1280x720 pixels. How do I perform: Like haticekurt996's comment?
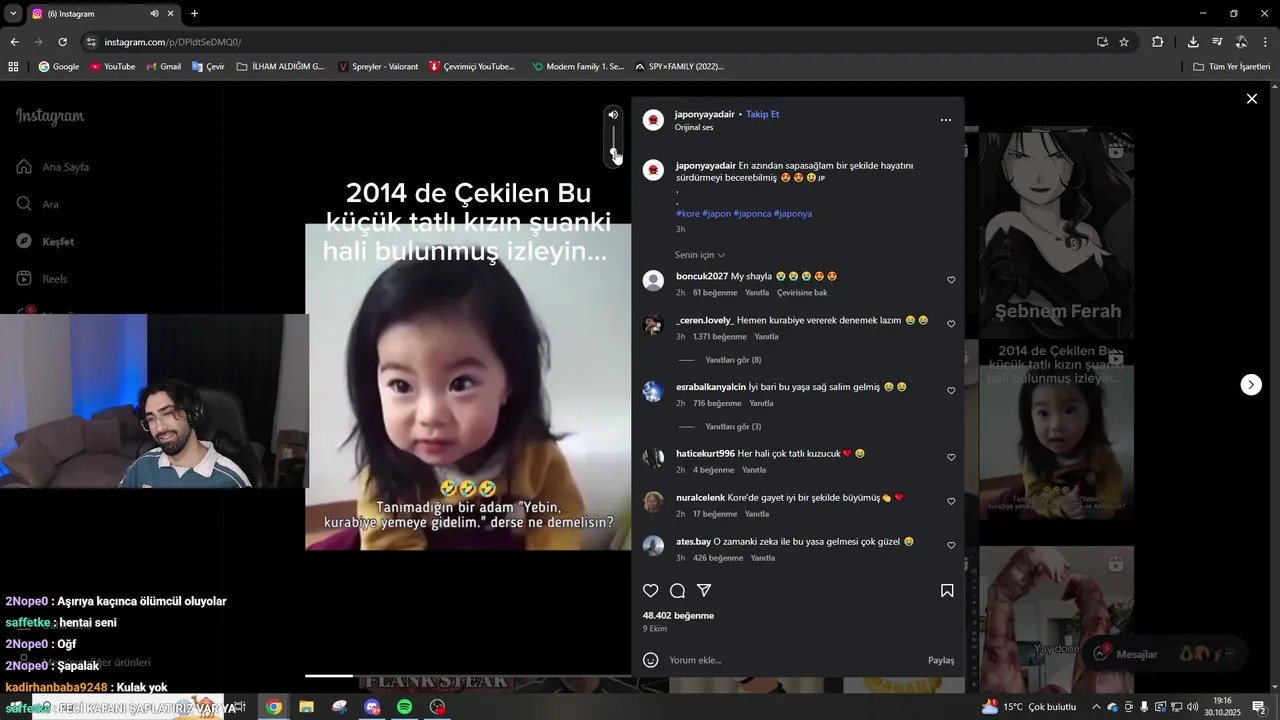[x=951, y=457]
